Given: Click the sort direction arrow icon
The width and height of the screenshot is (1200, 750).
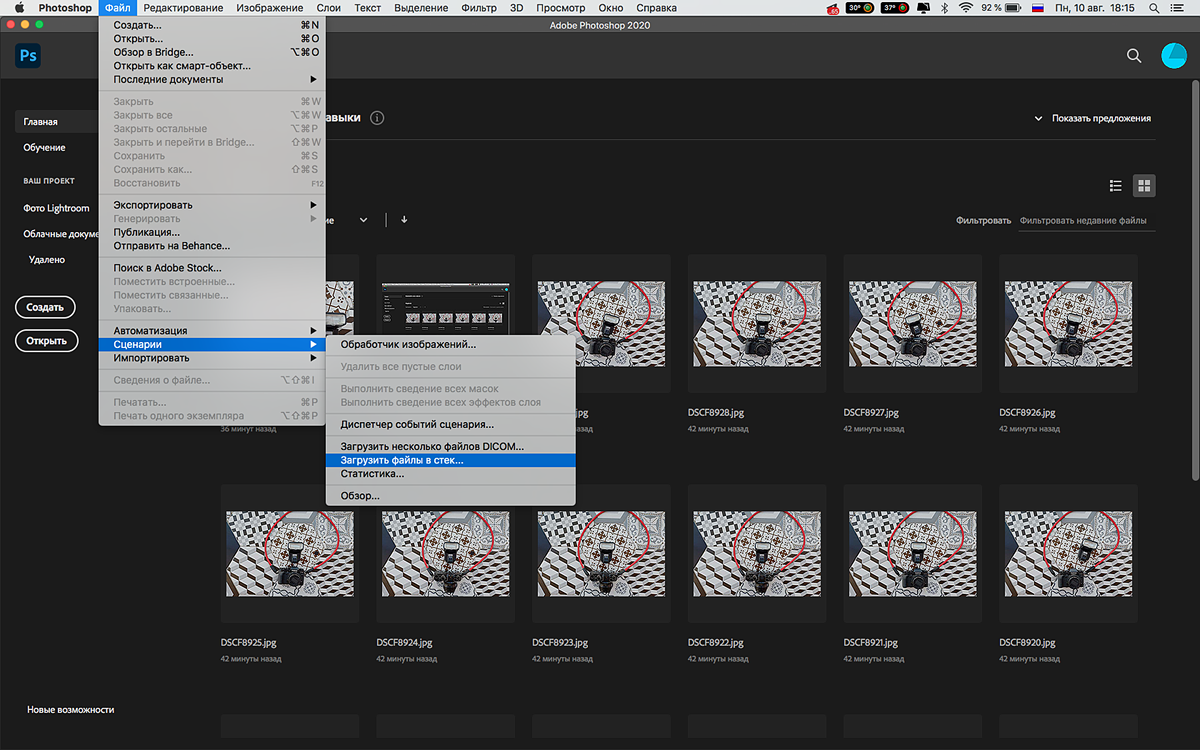Looking at the screenshot, I should click(x=404, y=220).
